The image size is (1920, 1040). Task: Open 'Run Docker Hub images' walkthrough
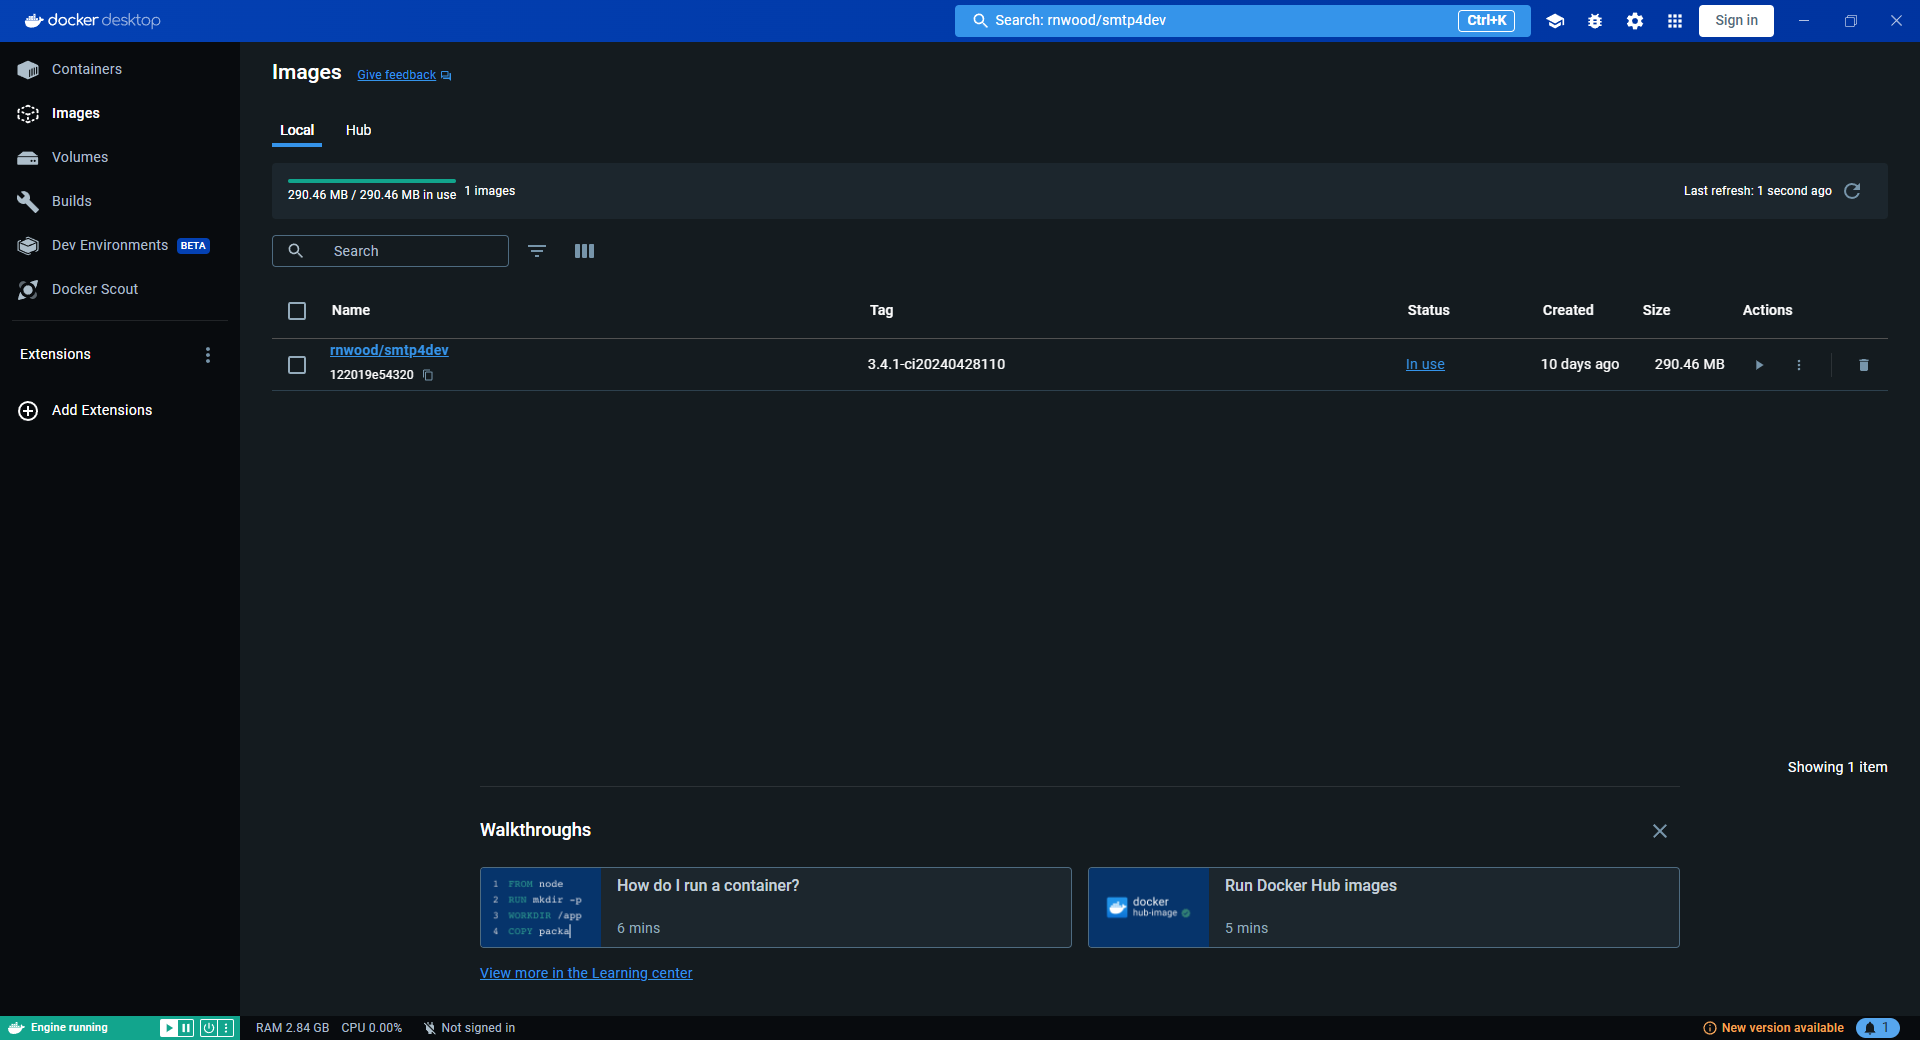click(1384, 907)
